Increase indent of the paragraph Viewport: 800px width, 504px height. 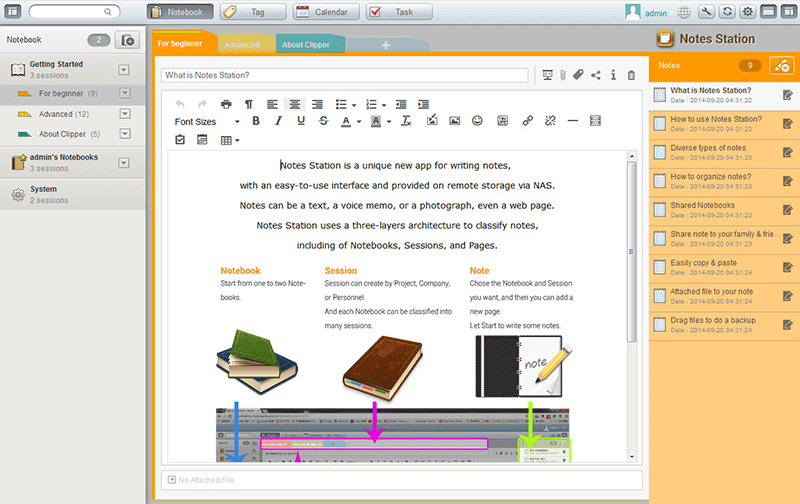point(423,104)
